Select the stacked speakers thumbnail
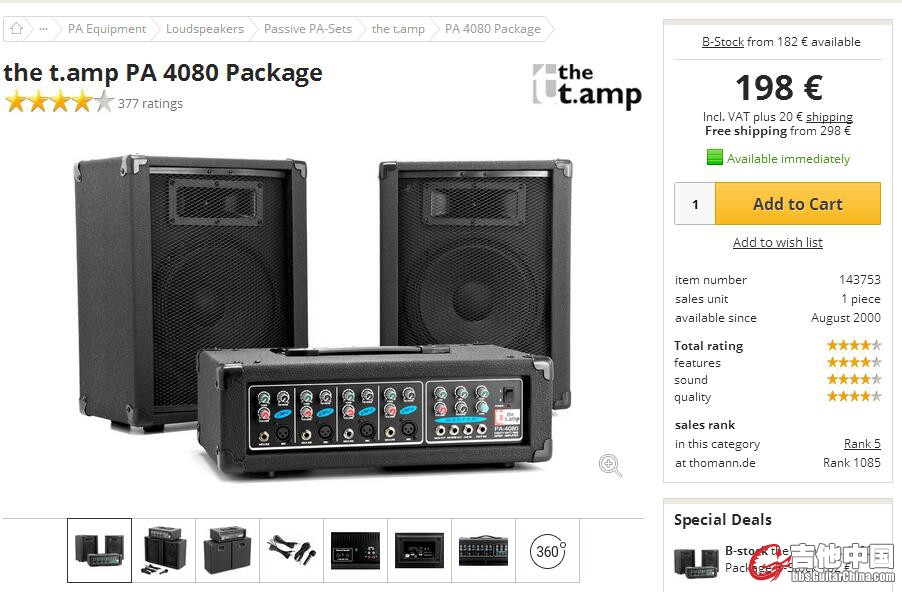This screenshot has width=902, height=592. coord(227,550)
